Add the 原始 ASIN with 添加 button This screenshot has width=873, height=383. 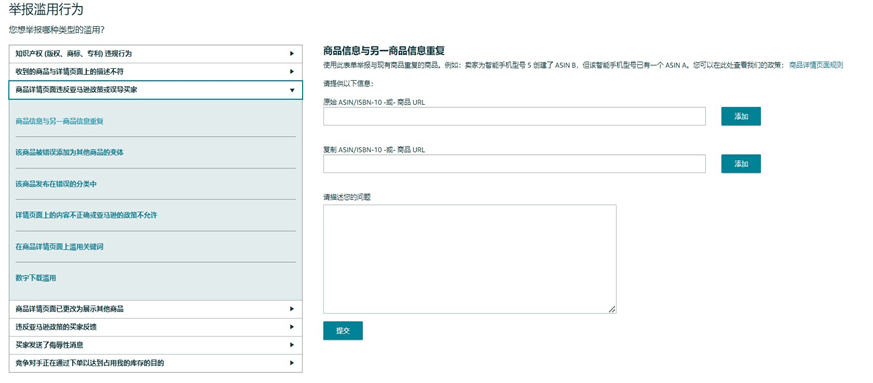[741, 116]
